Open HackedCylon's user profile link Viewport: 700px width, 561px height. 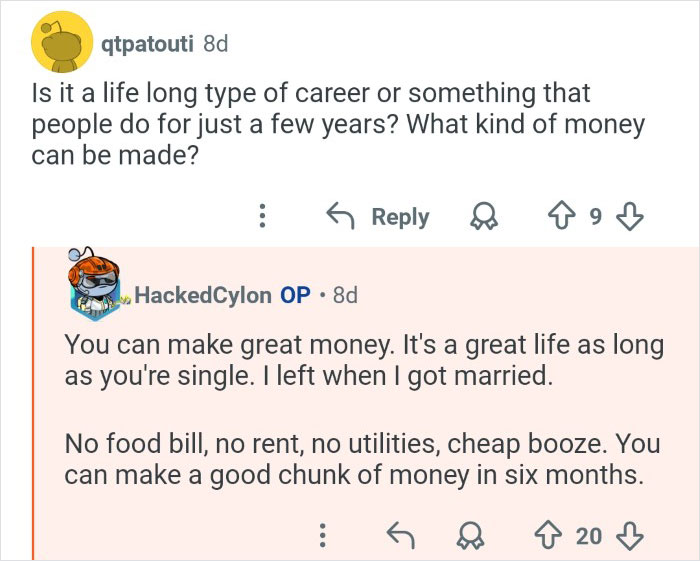[x=202, y=294]
